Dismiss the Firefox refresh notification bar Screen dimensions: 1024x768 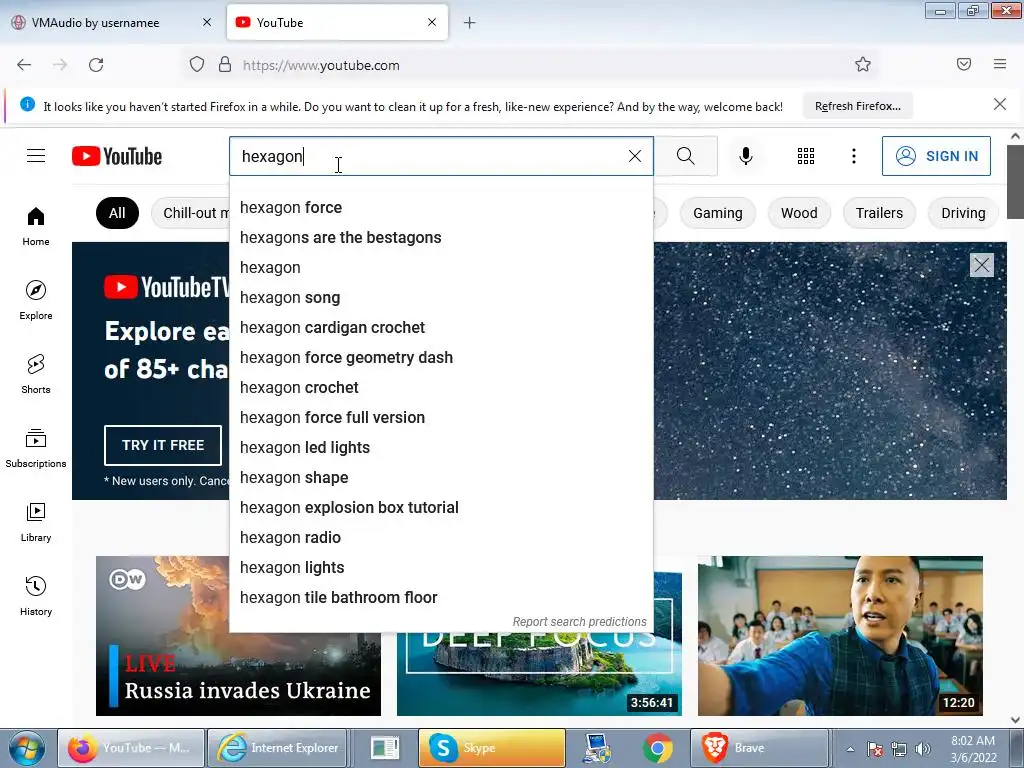tap(1000, 104)
